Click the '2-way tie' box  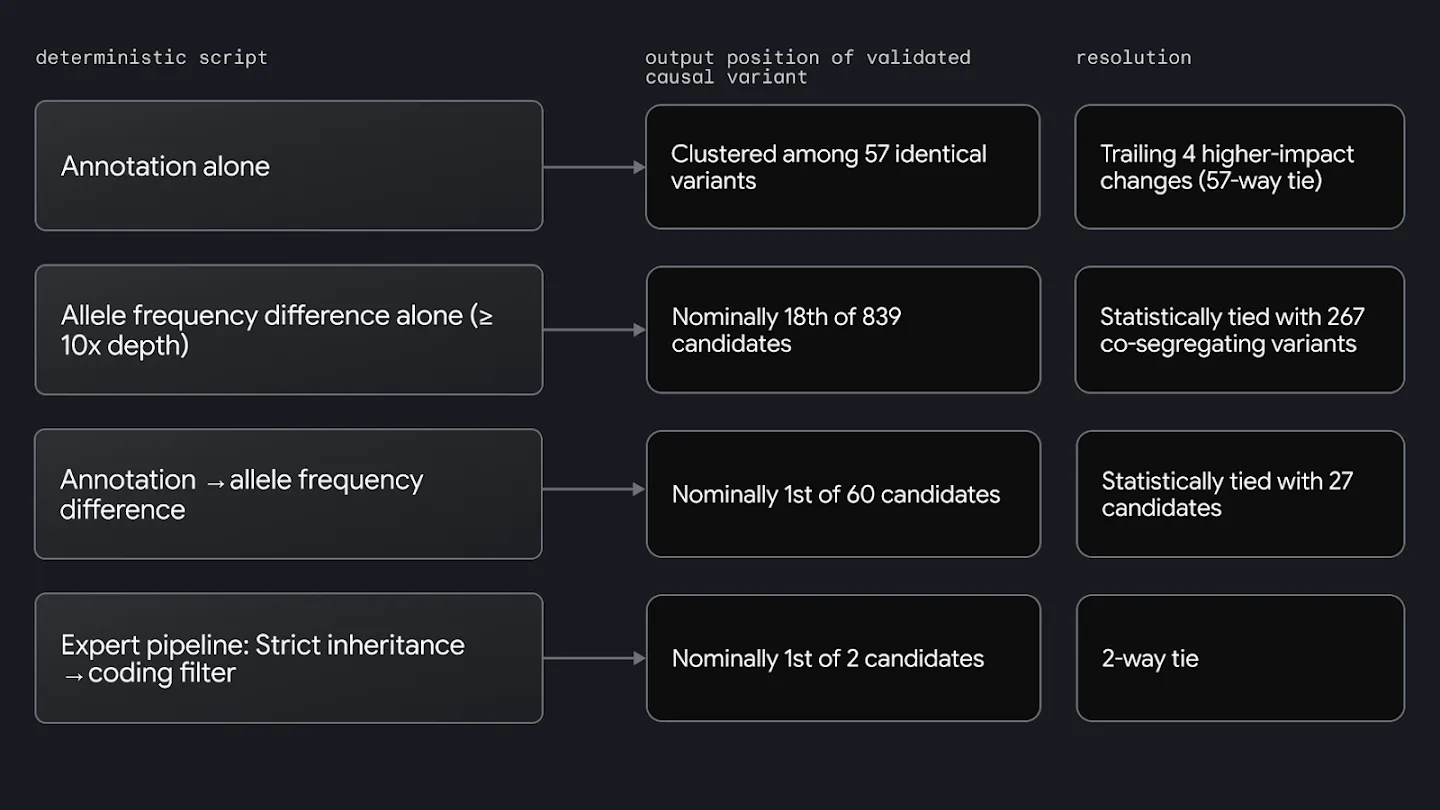(1241, 658)
